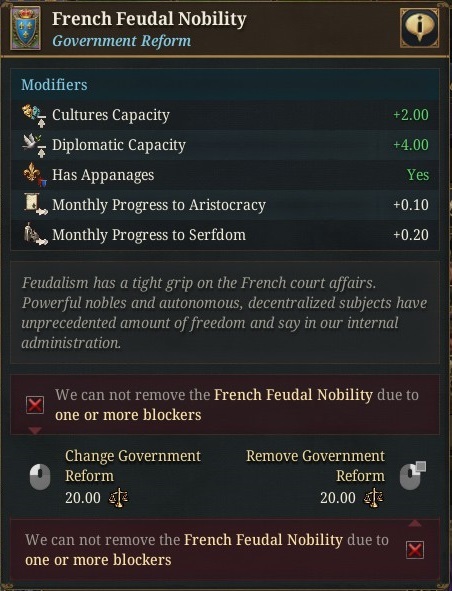Click the French coat of arms shield icon

(x=25, y=29)
